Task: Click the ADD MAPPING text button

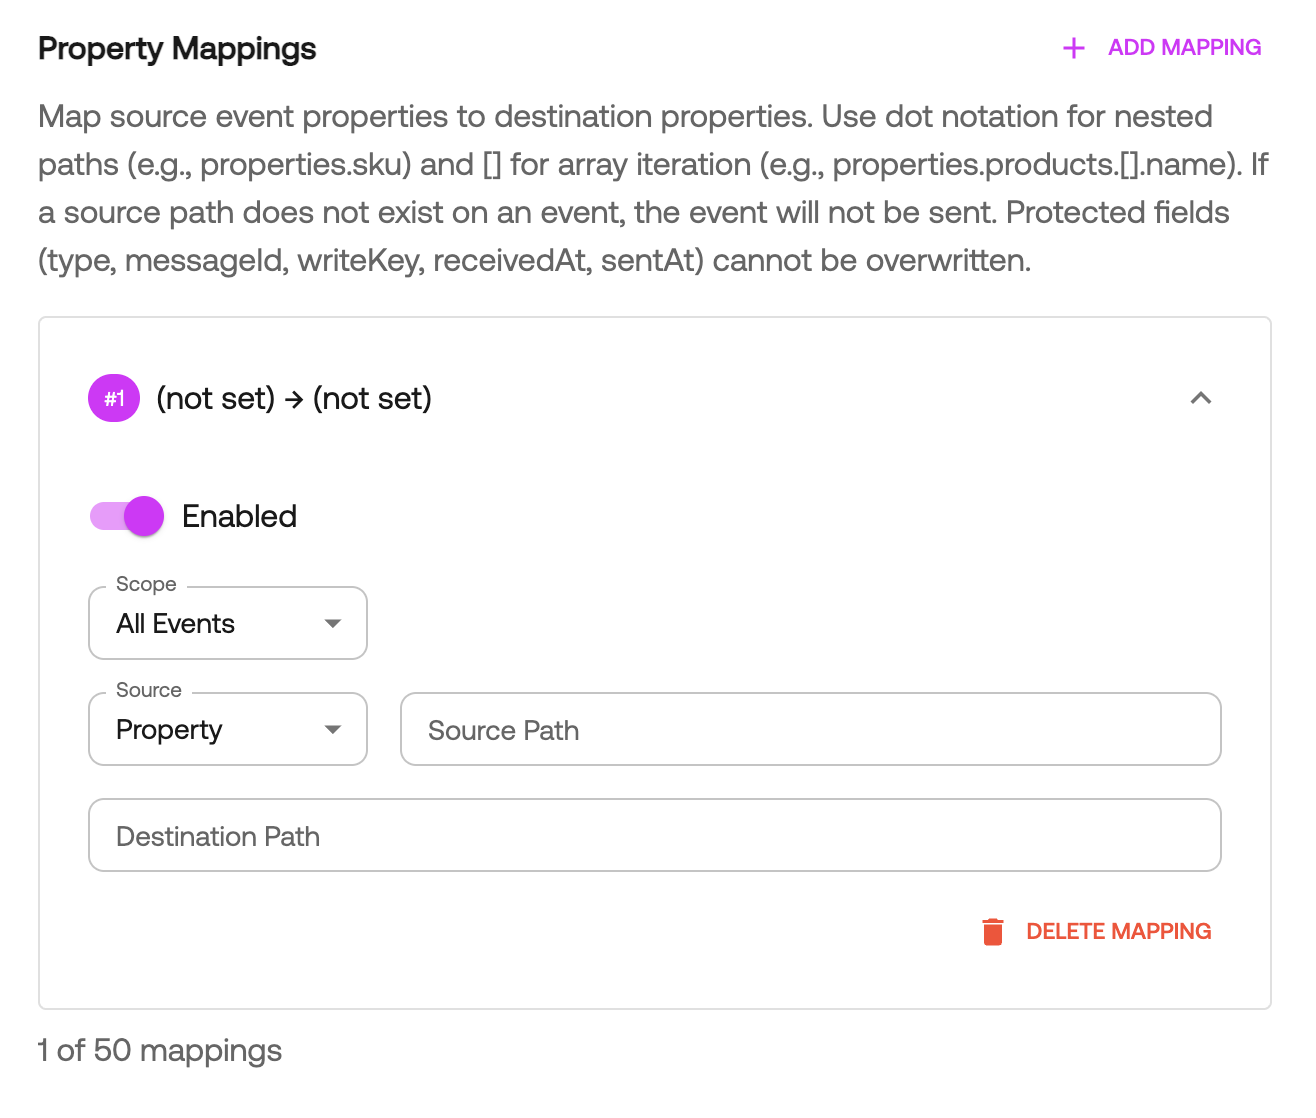Action: [1184, 48]
